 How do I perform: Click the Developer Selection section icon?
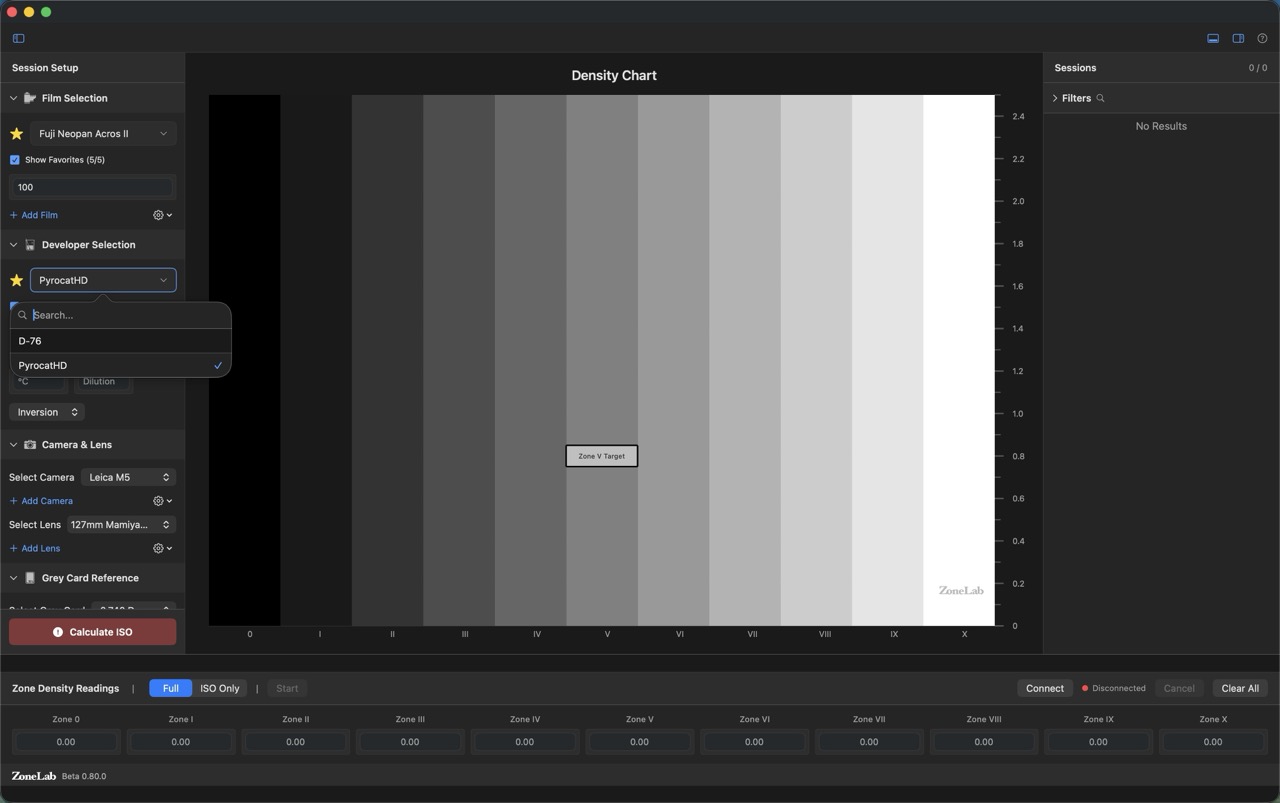tap(30, 245)
